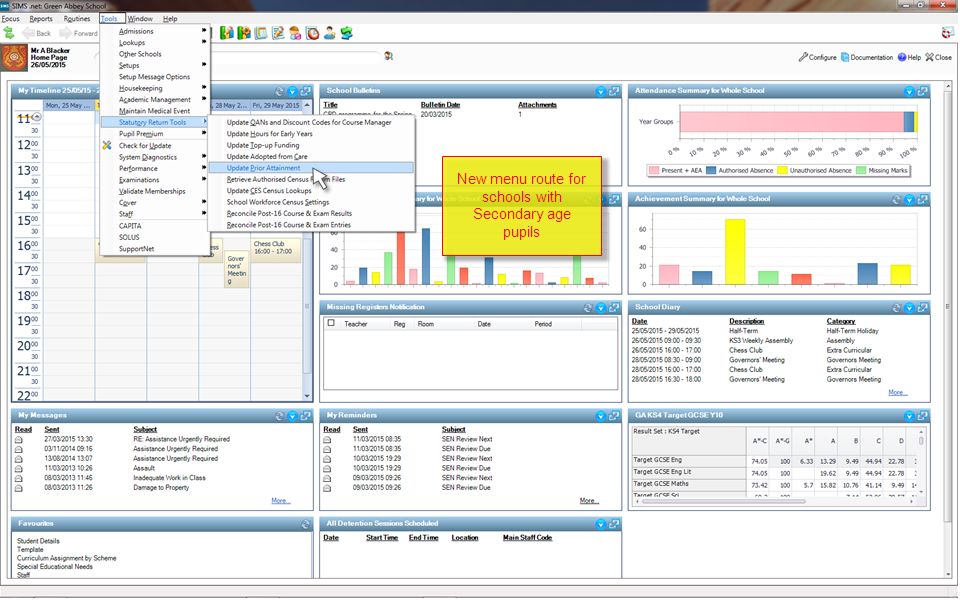Click More link in My Messages
960x600 pixels.
(280, 500)
